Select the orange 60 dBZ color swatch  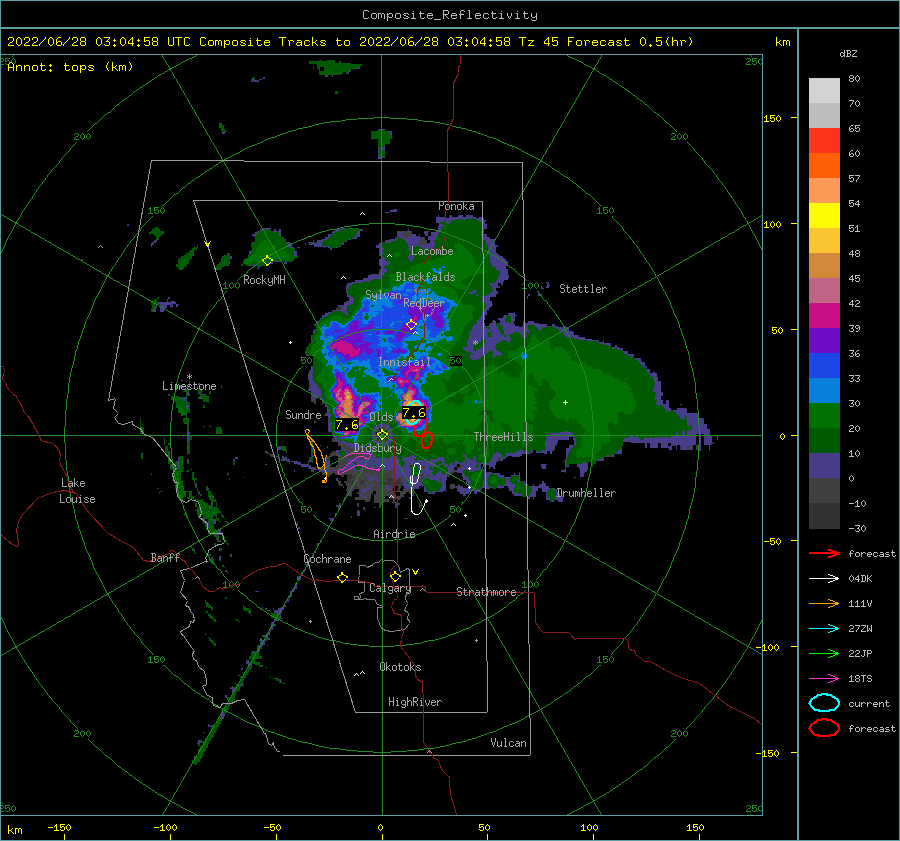tap(824, 165)
